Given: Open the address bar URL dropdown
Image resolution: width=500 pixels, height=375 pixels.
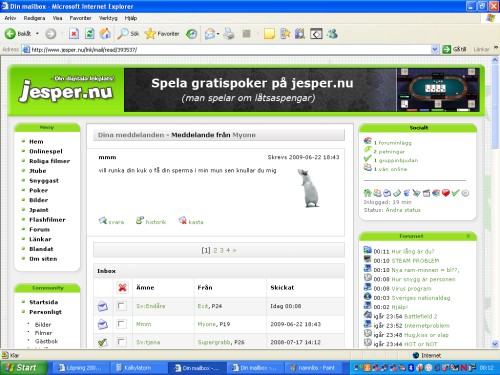Looking at the screenshot, I should [x=435, y=50].
